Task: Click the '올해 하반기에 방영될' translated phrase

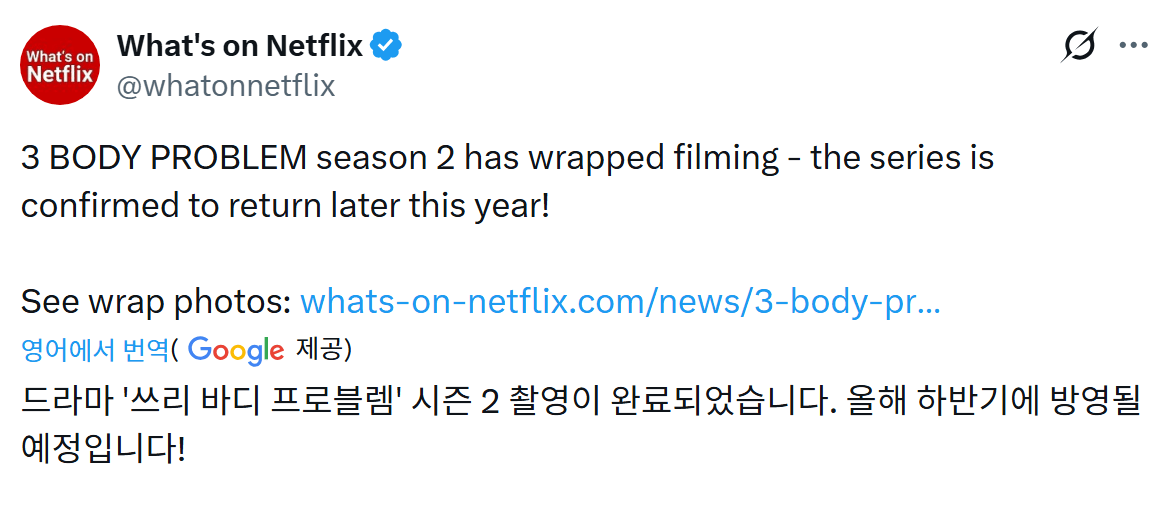Action: point(995,402)
